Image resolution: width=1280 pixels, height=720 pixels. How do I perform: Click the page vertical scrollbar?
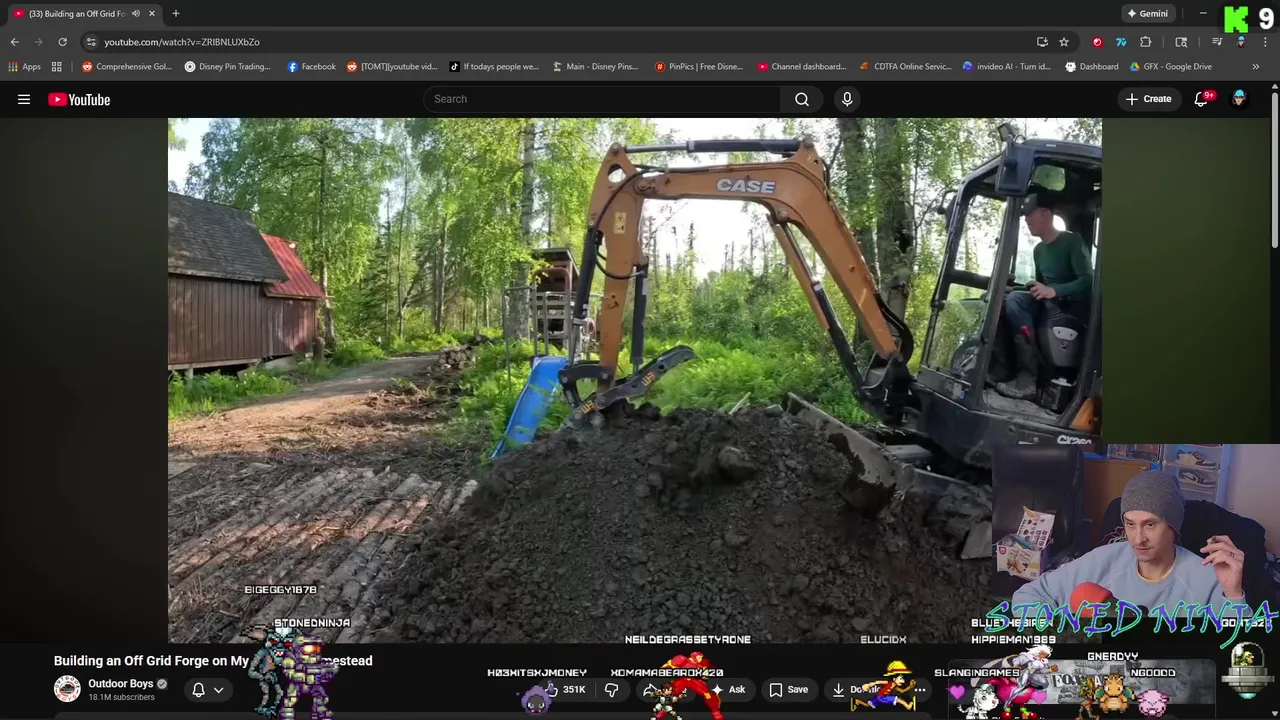tap(1275, 170)
